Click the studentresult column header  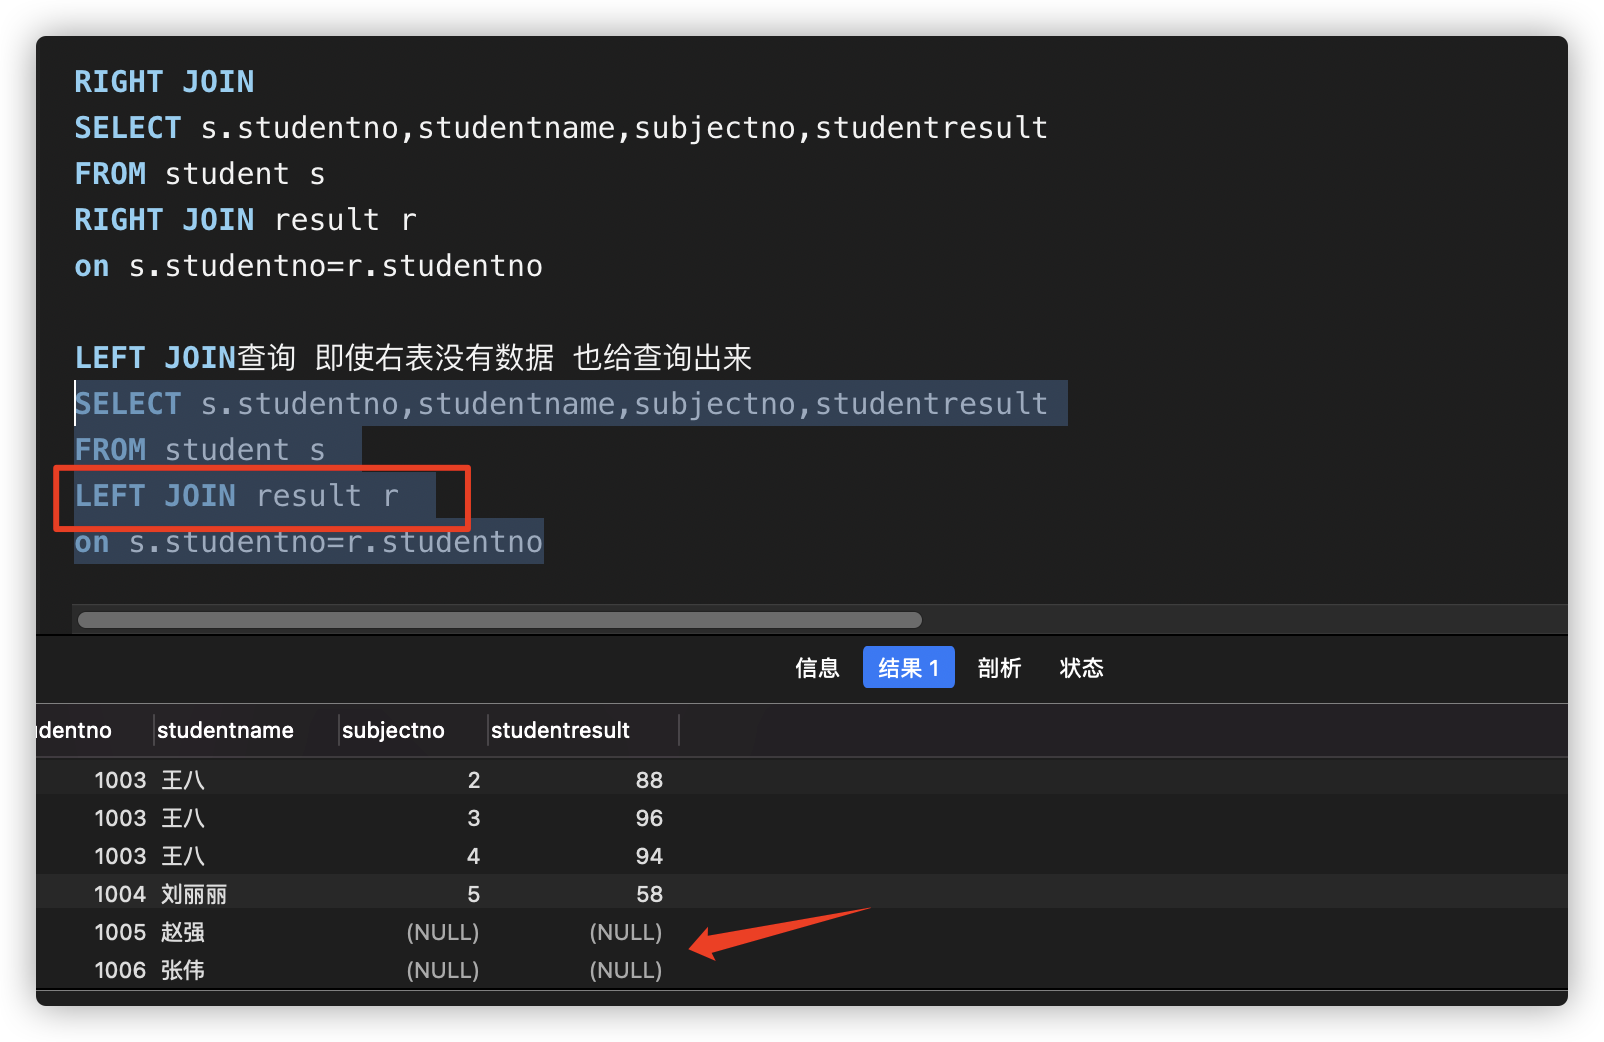click(x=560, y=730)
